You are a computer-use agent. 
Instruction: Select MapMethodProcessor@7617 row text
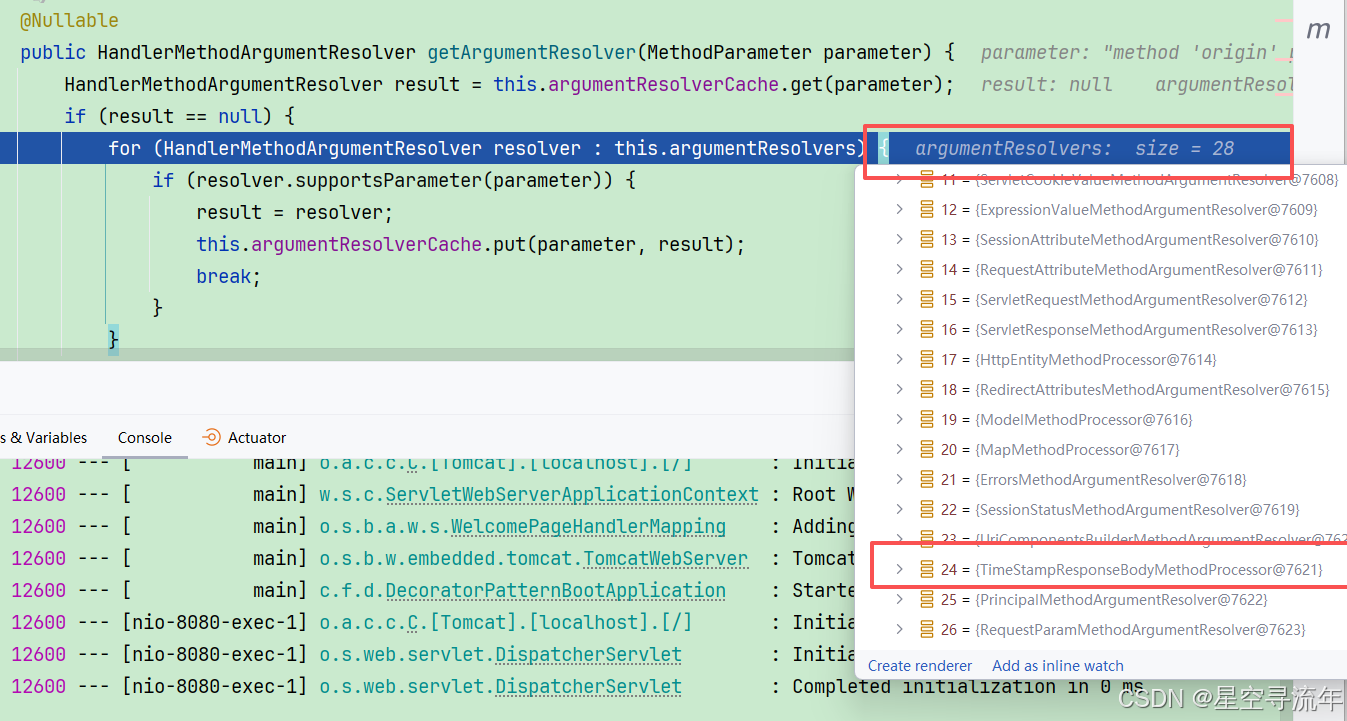(1078, 449)
